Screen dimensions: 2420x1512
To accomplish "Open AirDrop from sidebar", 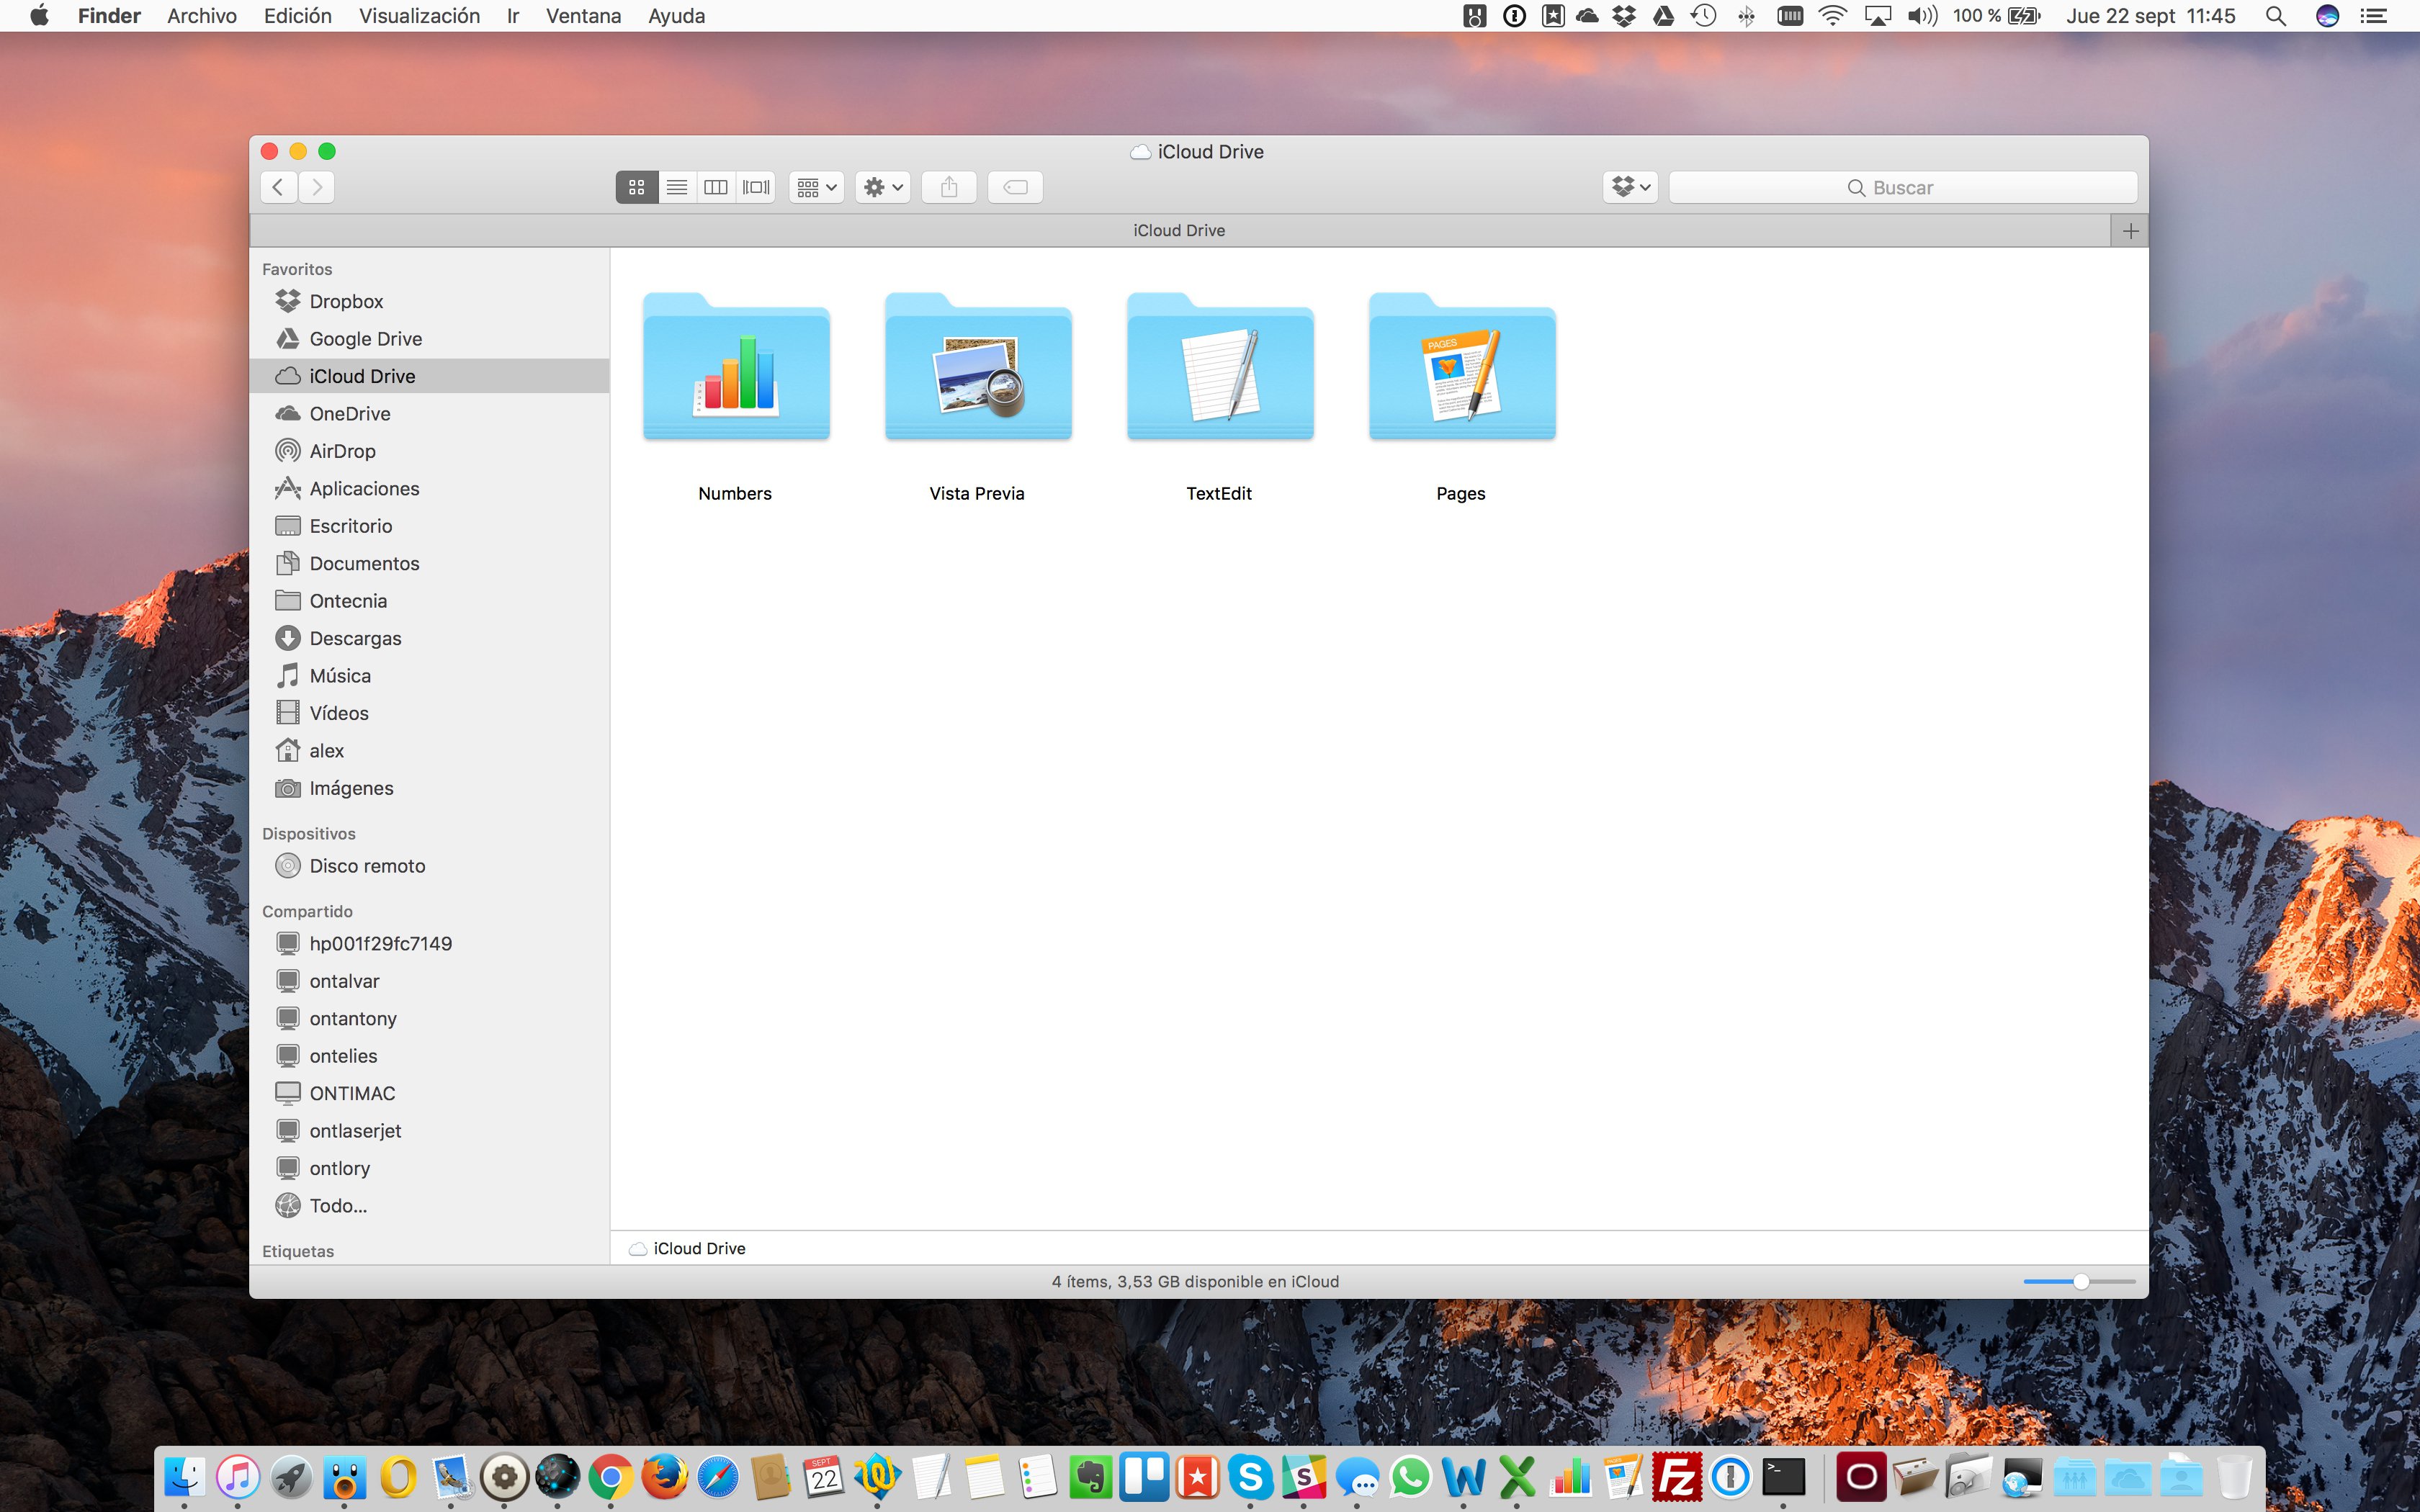I will [429, 451].
